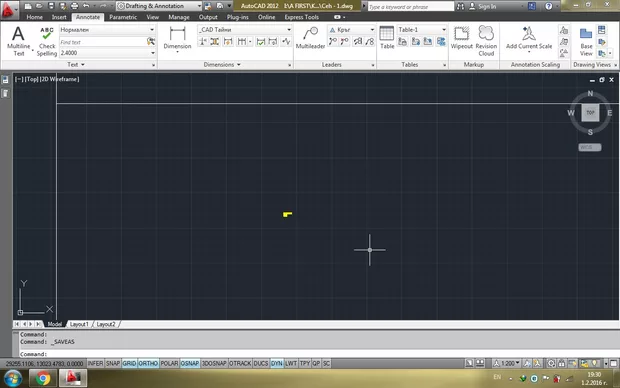Toggle ORTHO mode in status bar
Screen dimensions: 620x388
coord(148,363)
